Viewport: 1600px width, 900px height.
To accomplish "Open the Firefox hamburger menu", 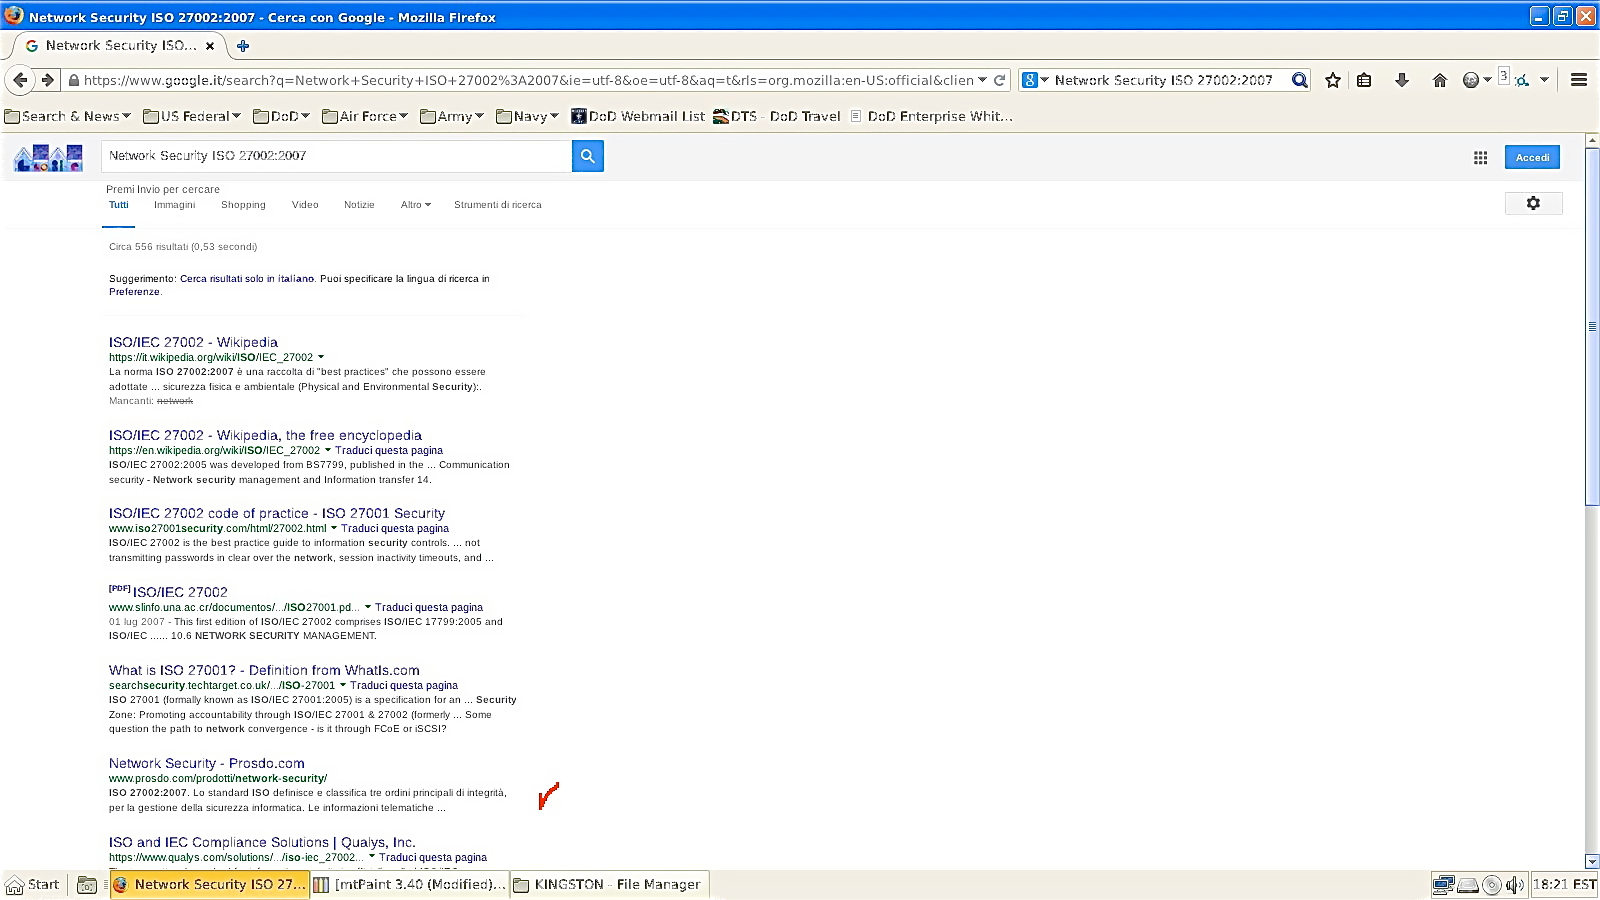I will pos(1579,80).
